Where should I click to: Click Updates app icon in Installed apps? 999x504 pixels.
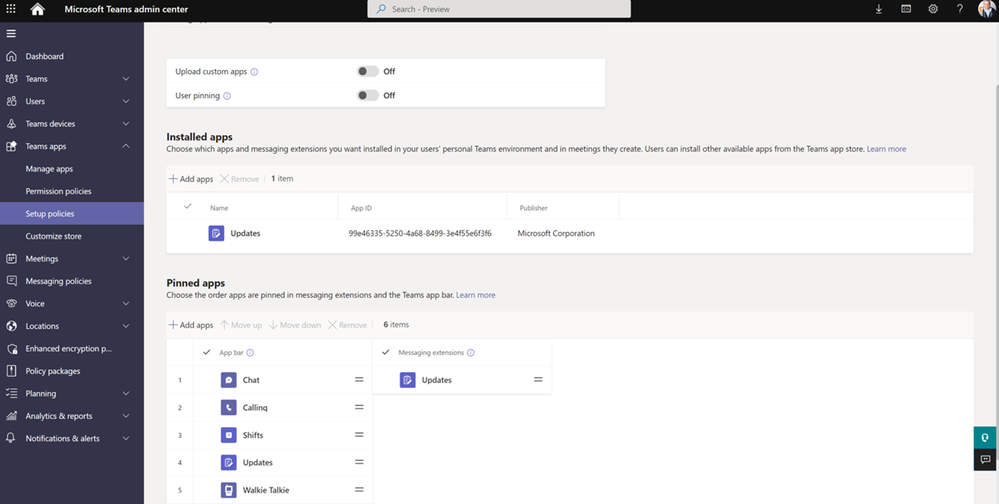[216, 233]
